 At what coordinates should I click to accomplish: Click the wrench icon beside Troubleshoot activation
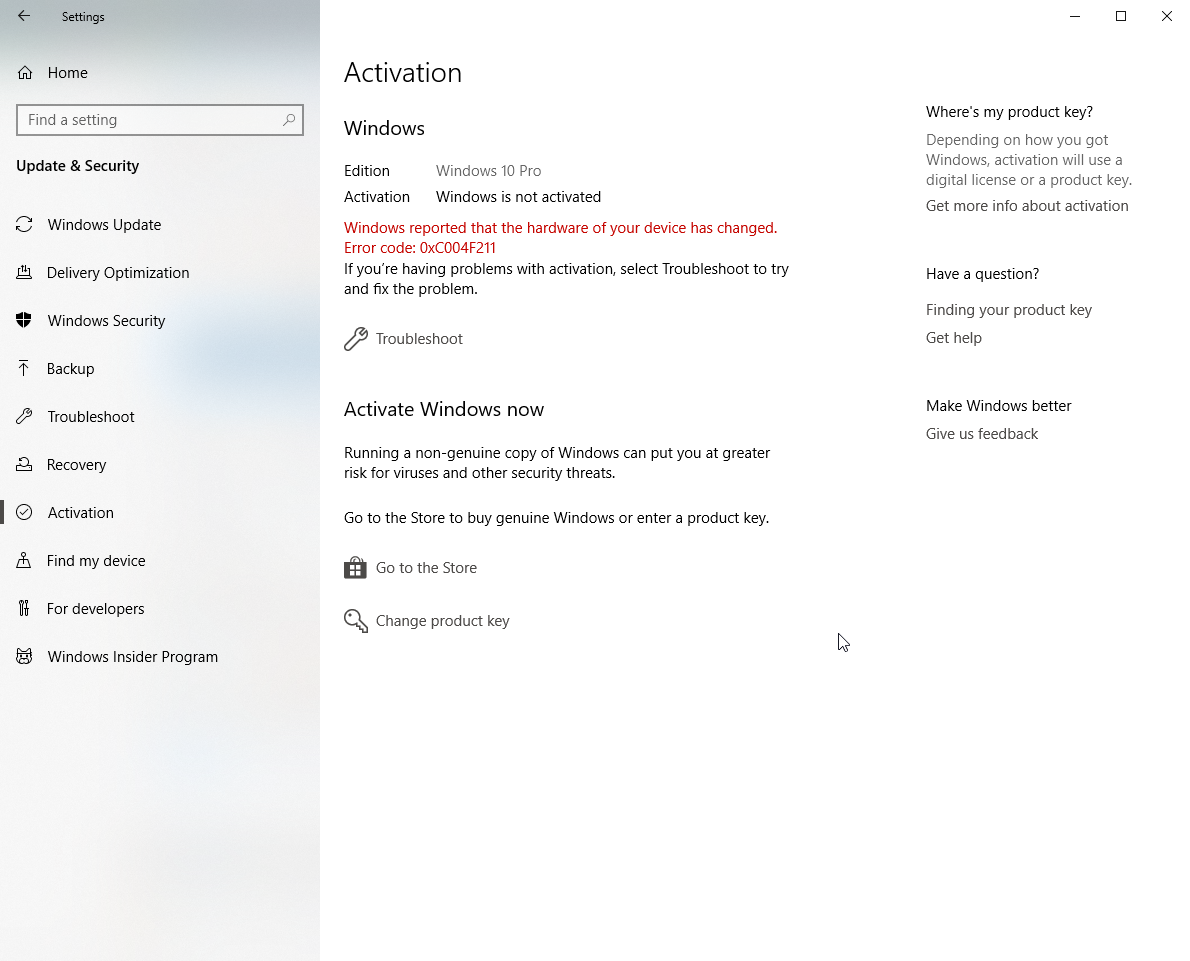point(356,339)
